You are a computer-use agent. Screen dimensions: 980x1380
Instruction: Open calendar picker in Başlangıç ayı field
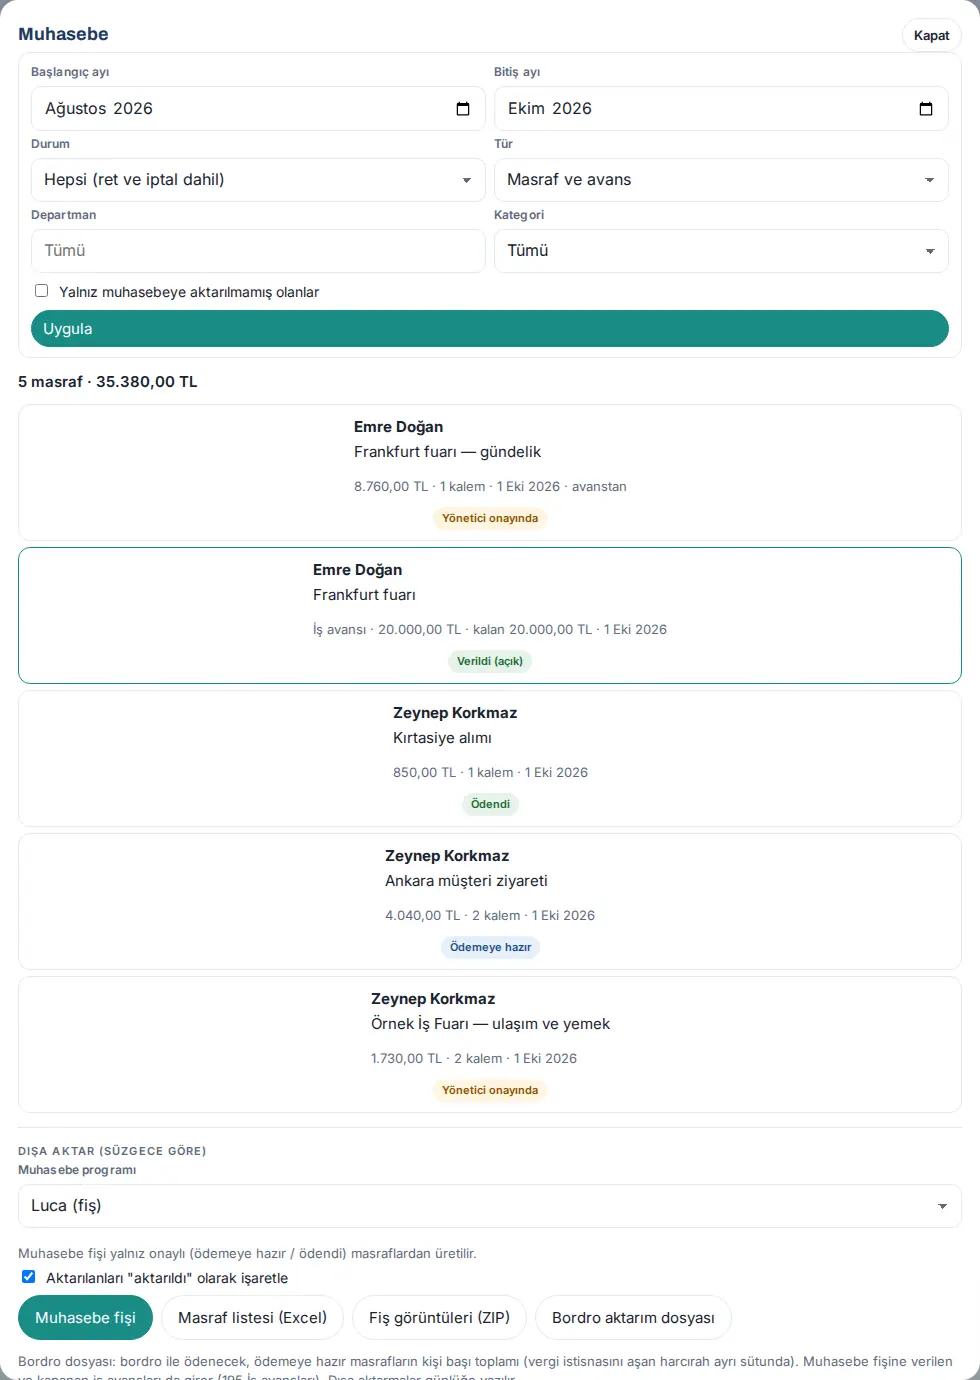coord(463,109)
